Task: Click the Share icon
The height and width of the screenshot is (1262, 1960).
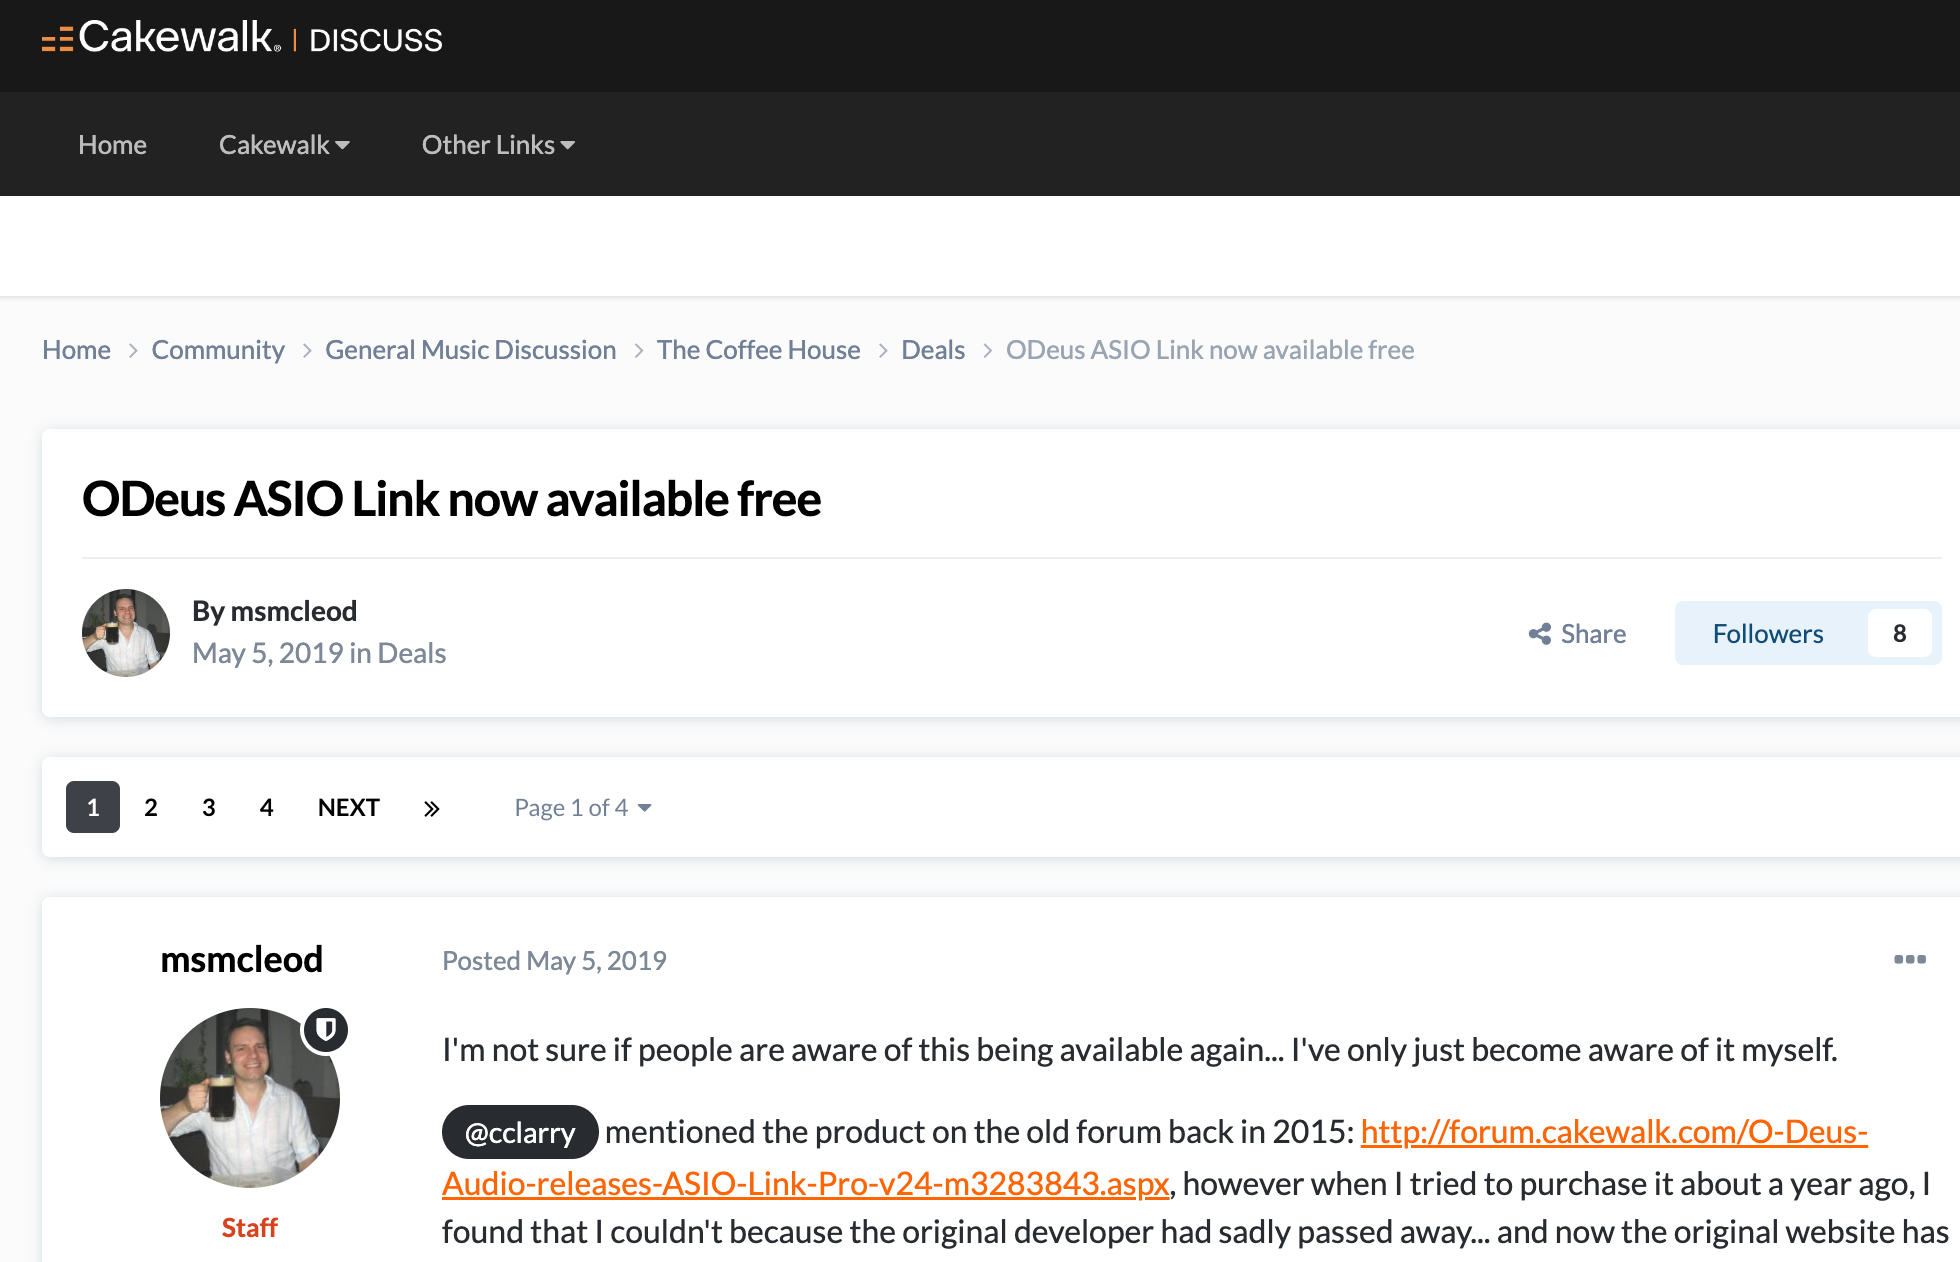Action: (x=1540, y=634)
